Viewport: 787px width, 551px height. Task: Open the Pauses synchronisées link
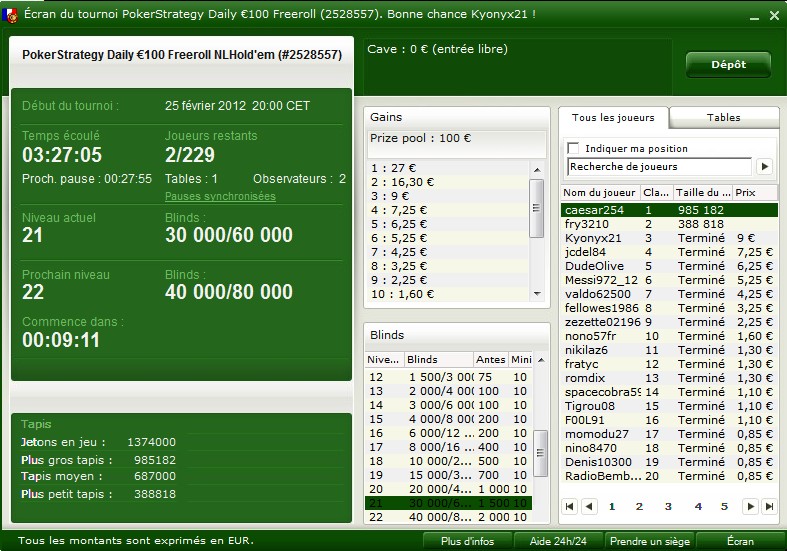pyautogui.click(x=220, y=196)
